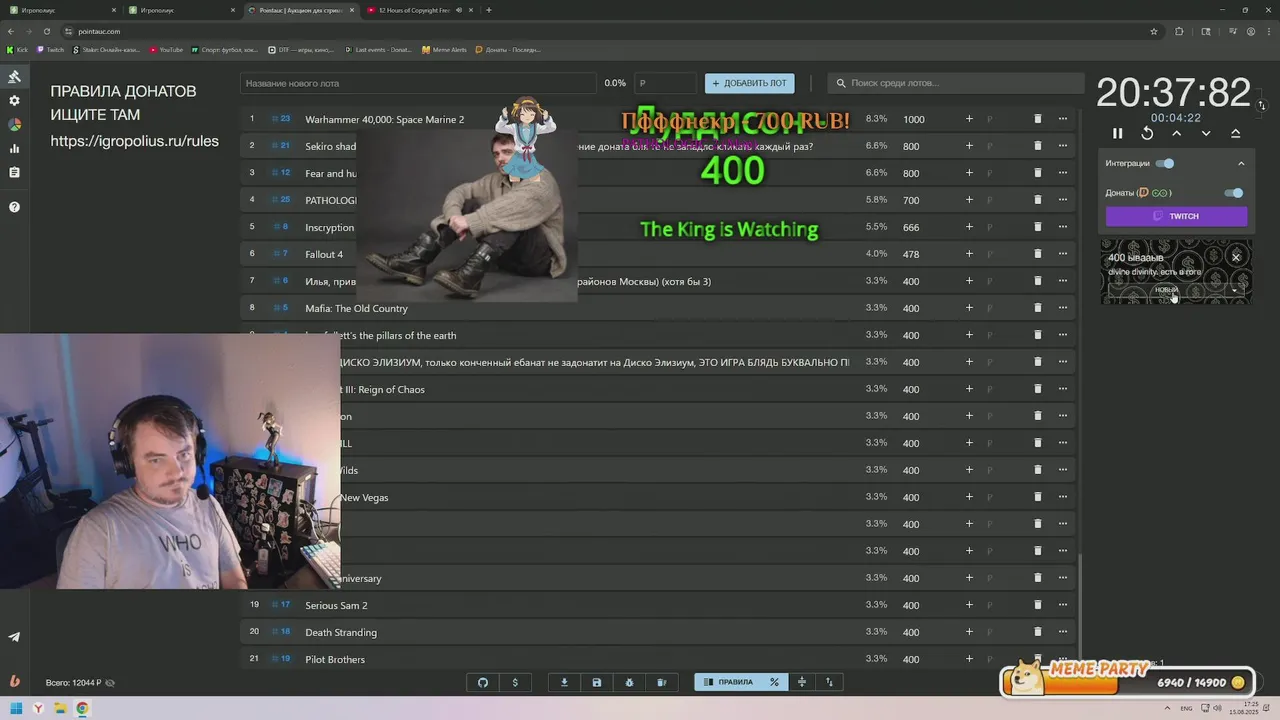Open the GitHub icon in the bottom toolbar
The width and height of the screenshot is (1280, 720).
[x=483, y=682]
